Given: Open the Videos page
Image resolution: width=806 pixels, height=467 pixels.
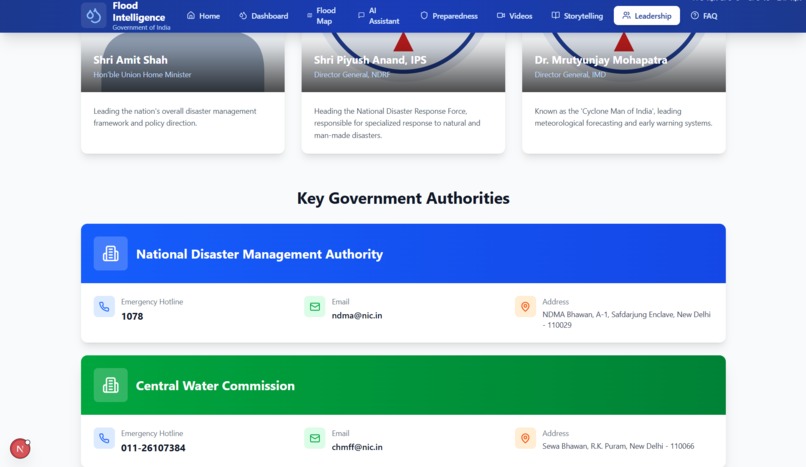Looking at the screenshot, I should coord(515,16).
